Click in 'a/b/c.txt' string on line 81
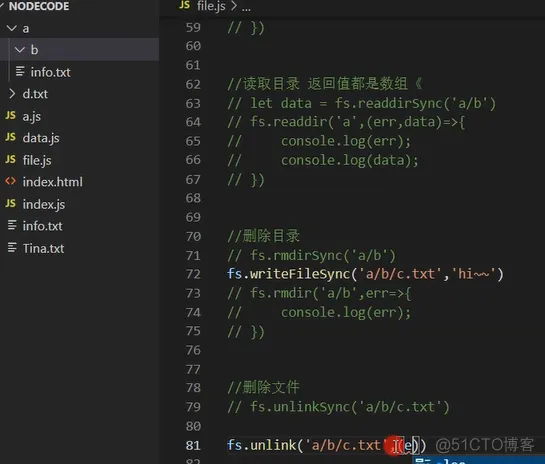The width and height of the screenshot is (545, 464). click(347, 445)
